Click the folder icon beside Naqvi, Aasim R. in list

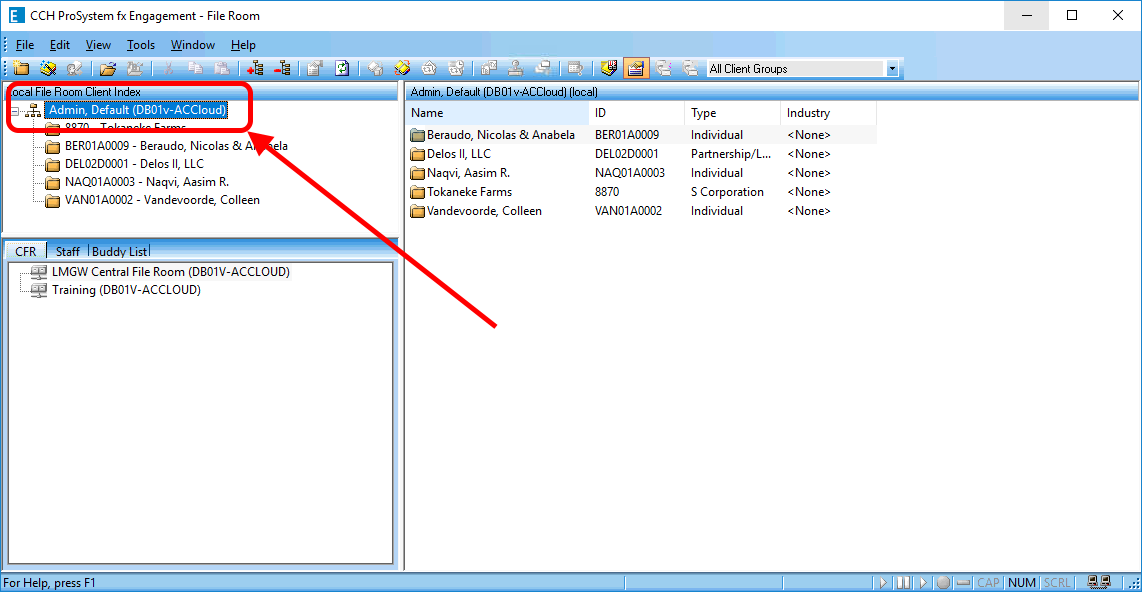click(417, 173)
